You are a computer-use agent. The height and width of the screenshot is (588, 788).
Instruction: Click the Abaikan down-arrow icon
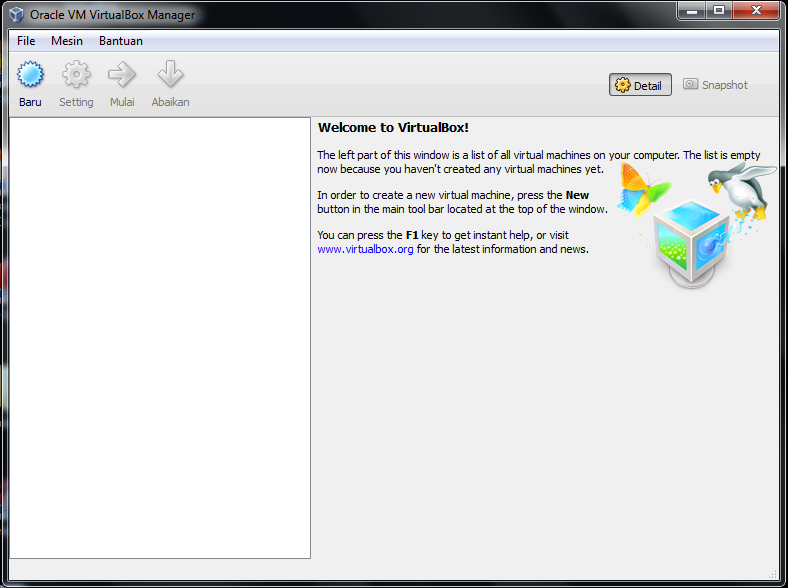[x=170, y=74]
